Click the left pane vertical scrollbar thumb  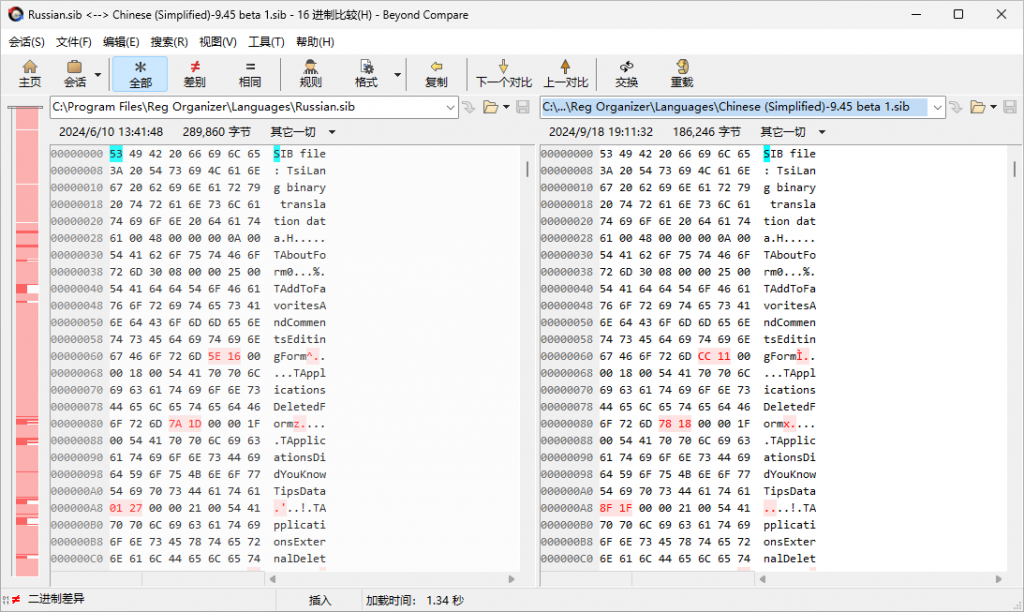pyautogui.click(x=527, y=169)
